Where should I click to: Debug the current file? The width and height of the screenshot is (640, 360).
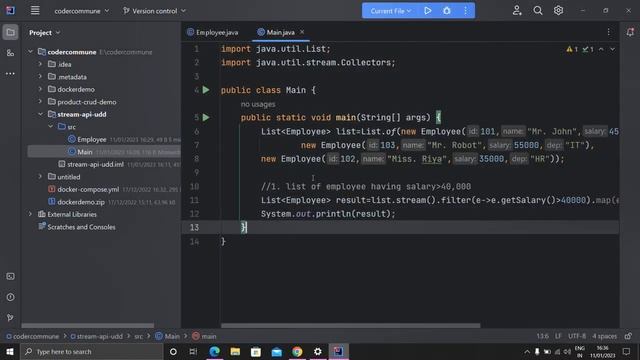[447, 11]
